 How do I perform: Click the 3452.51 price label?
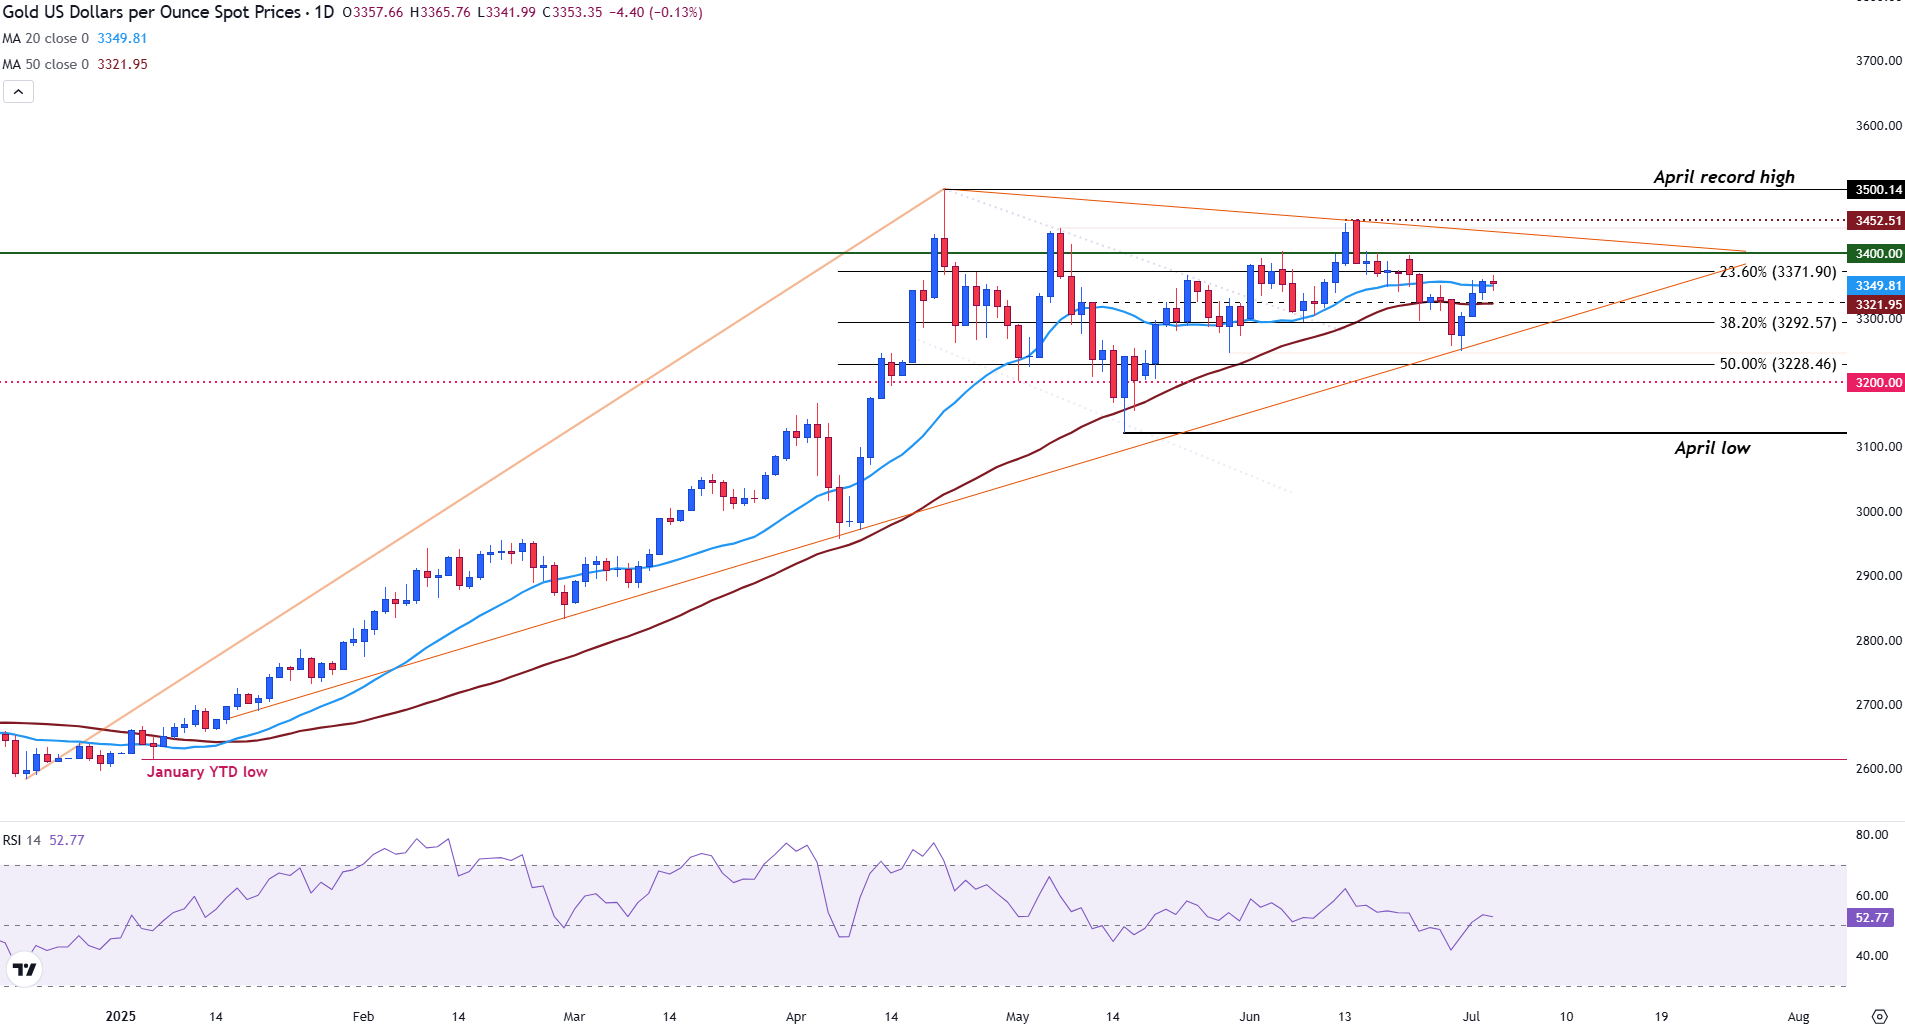click(x=1878, y=221)
